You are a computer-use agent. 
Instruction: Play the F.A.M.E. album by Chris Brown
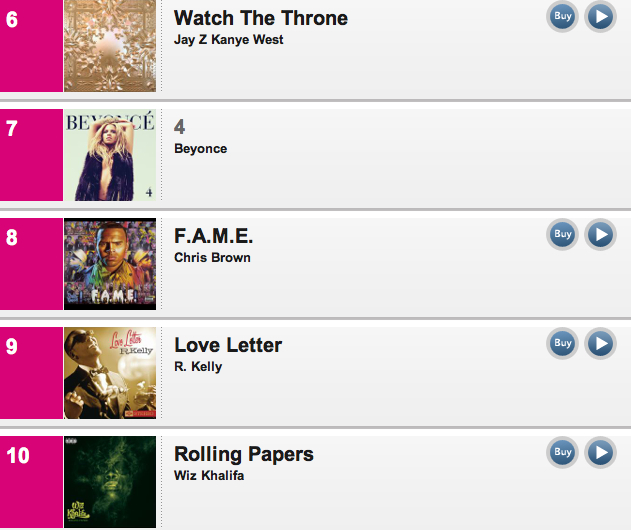click(600, 235)
